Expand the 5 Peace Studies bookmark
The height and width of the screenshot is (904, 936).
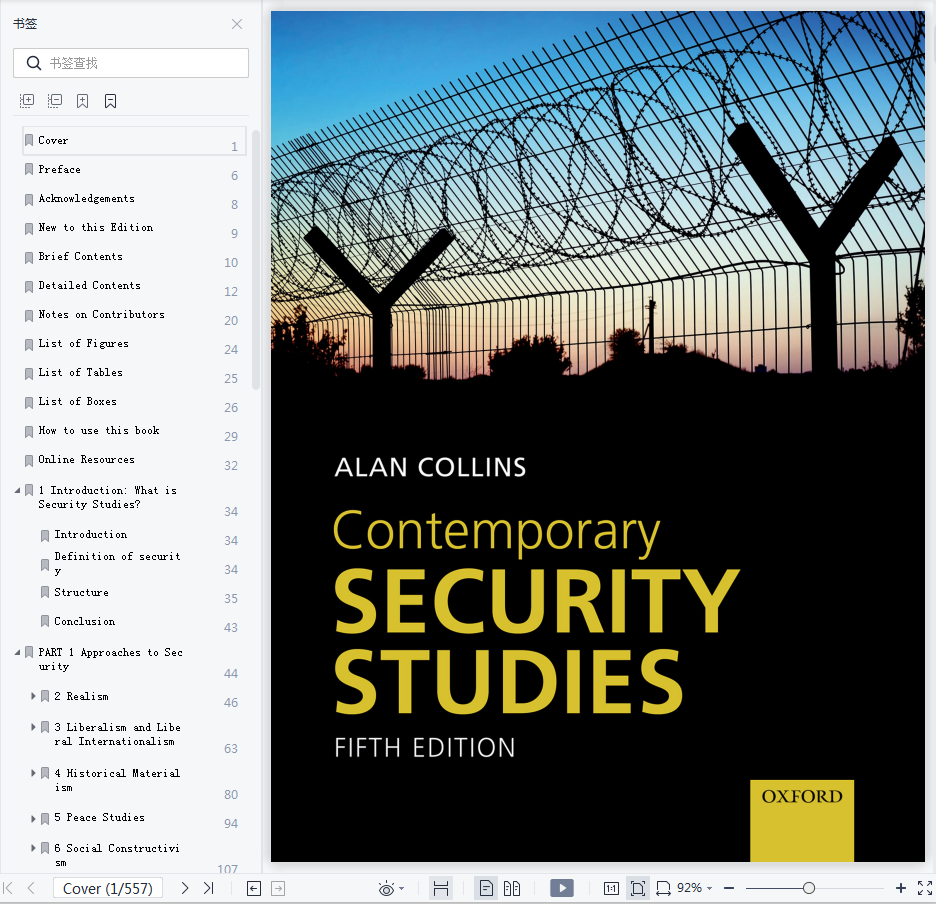pos(33,819)
